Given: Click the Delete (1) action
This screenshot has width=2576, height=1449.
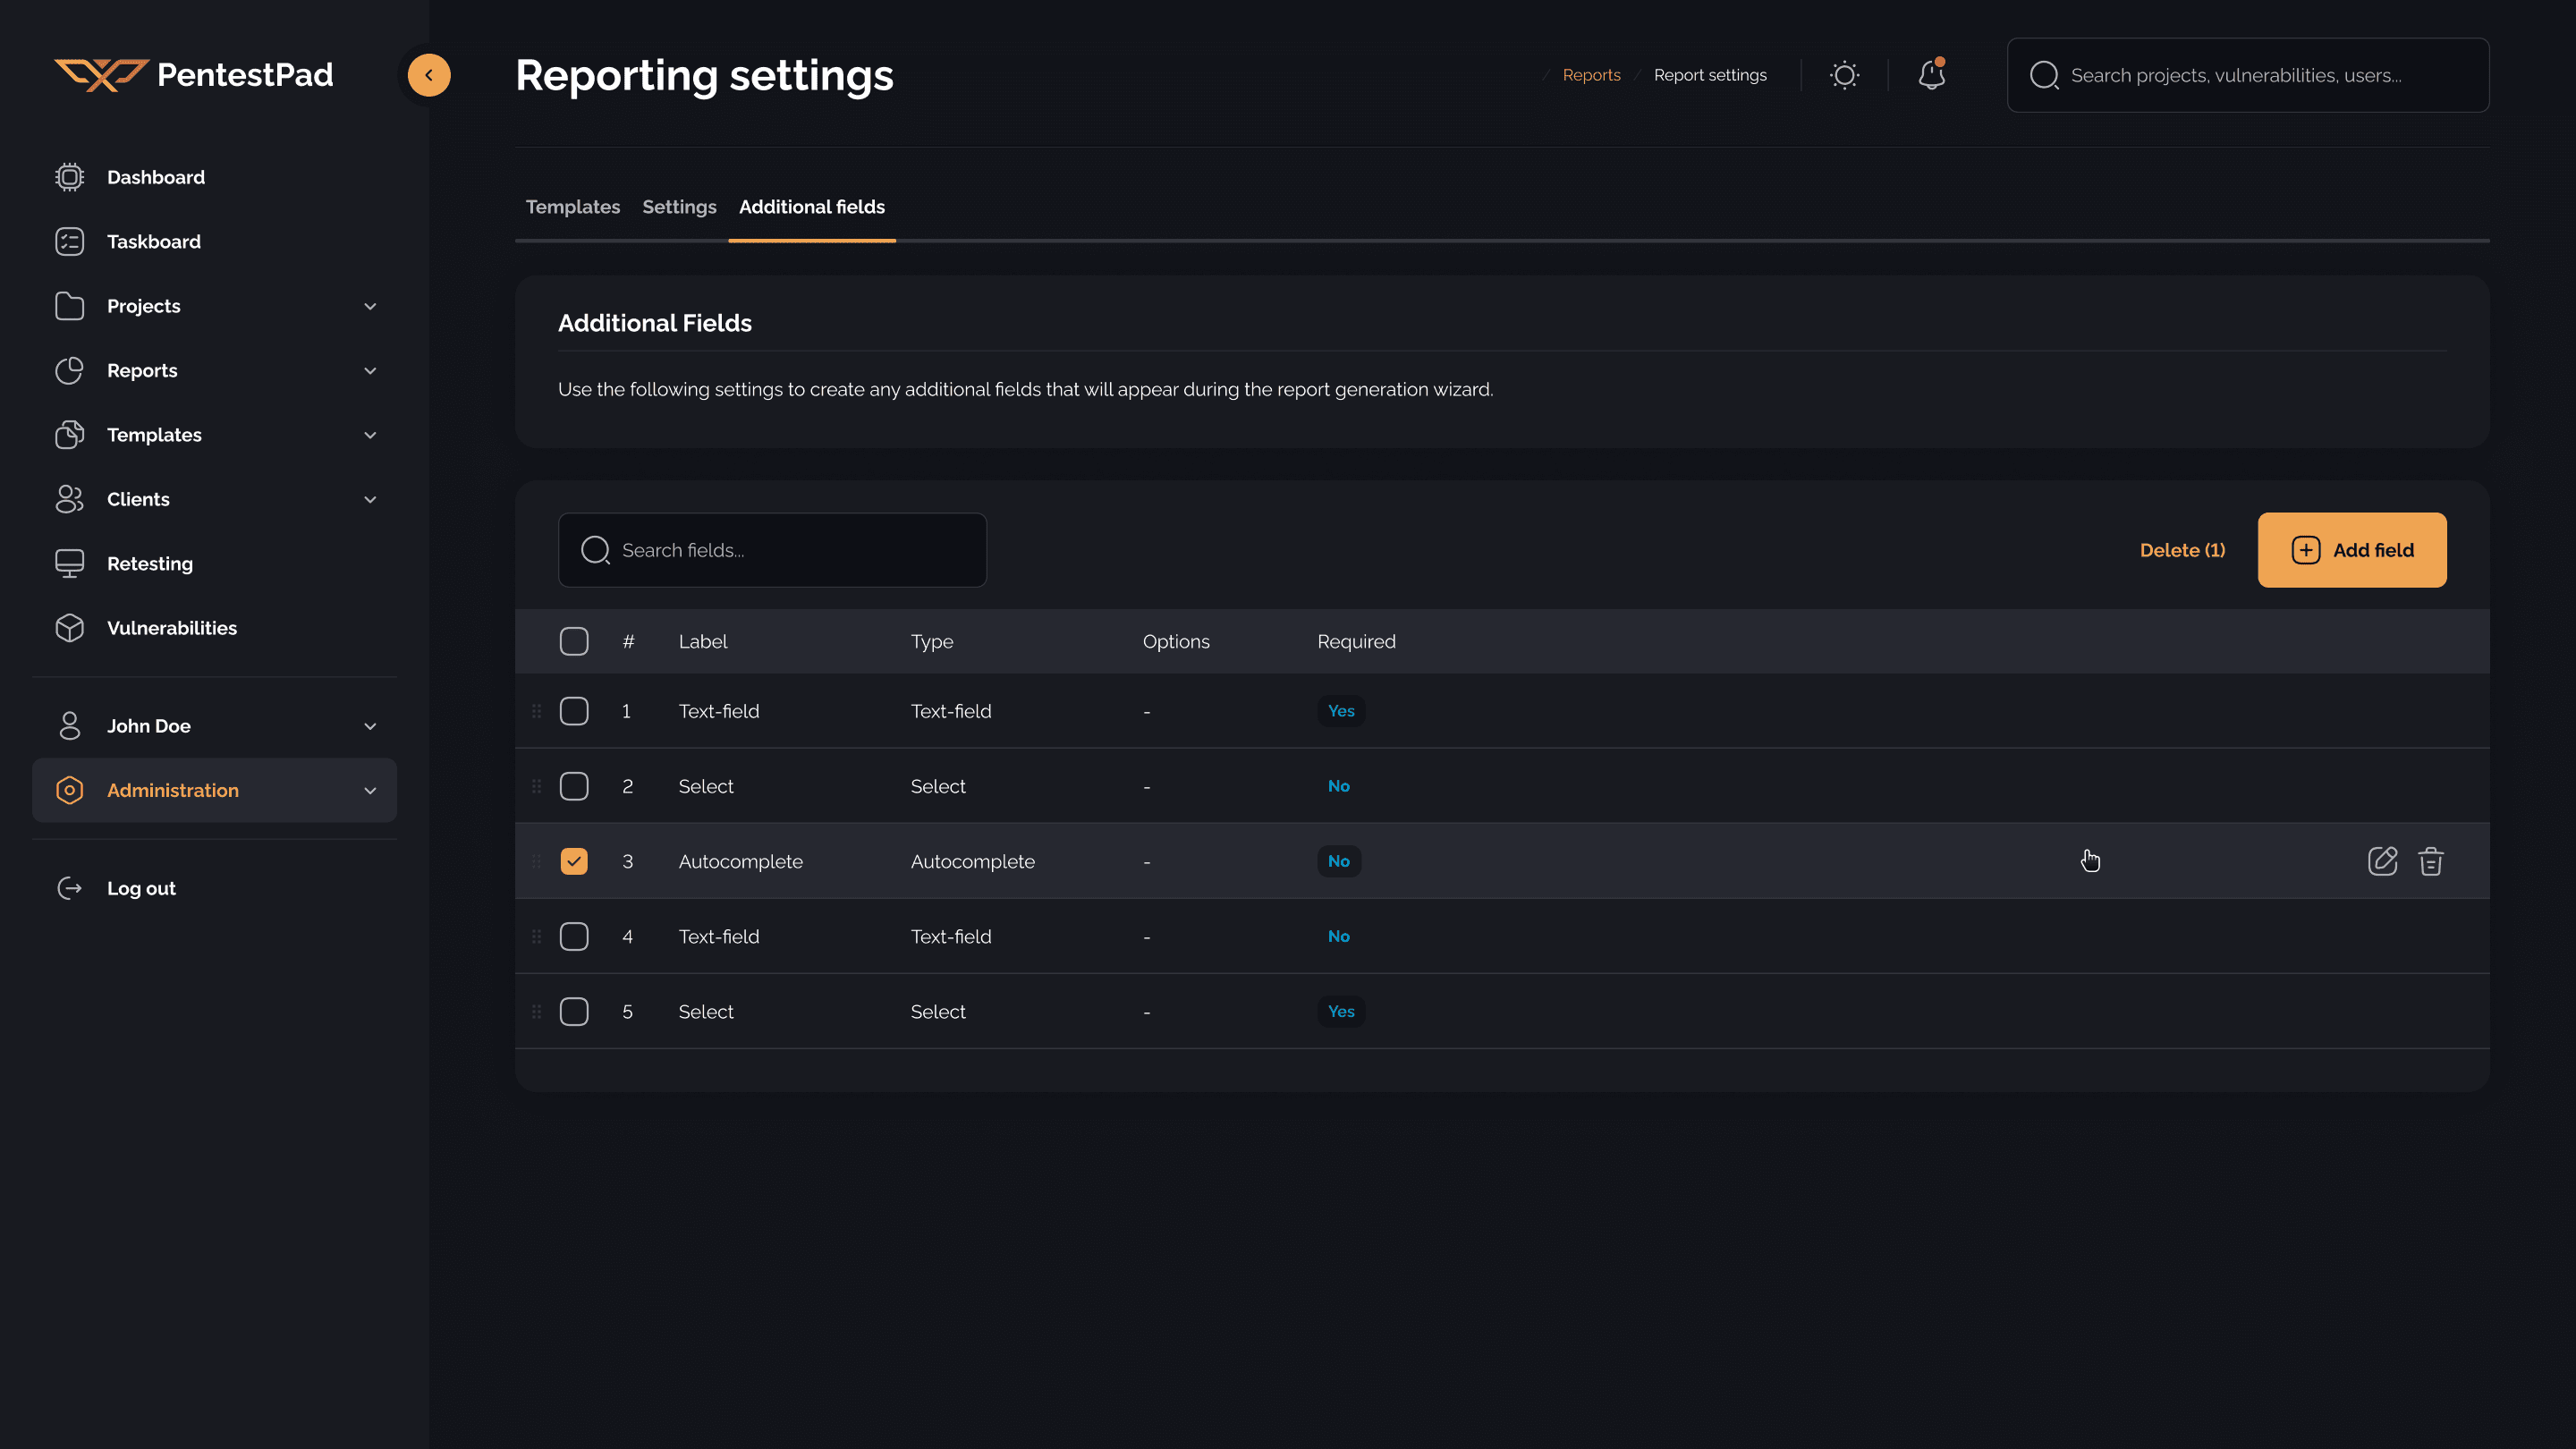Looking at the screenshot, I should (x=2183, y=550).
